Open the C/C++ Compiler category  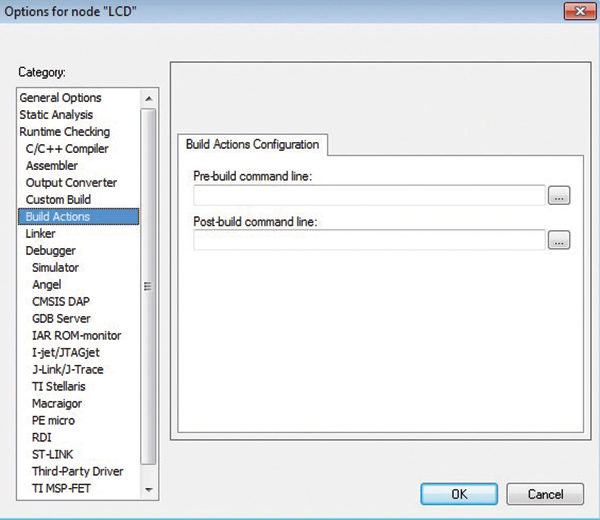[x=67, y=149]
